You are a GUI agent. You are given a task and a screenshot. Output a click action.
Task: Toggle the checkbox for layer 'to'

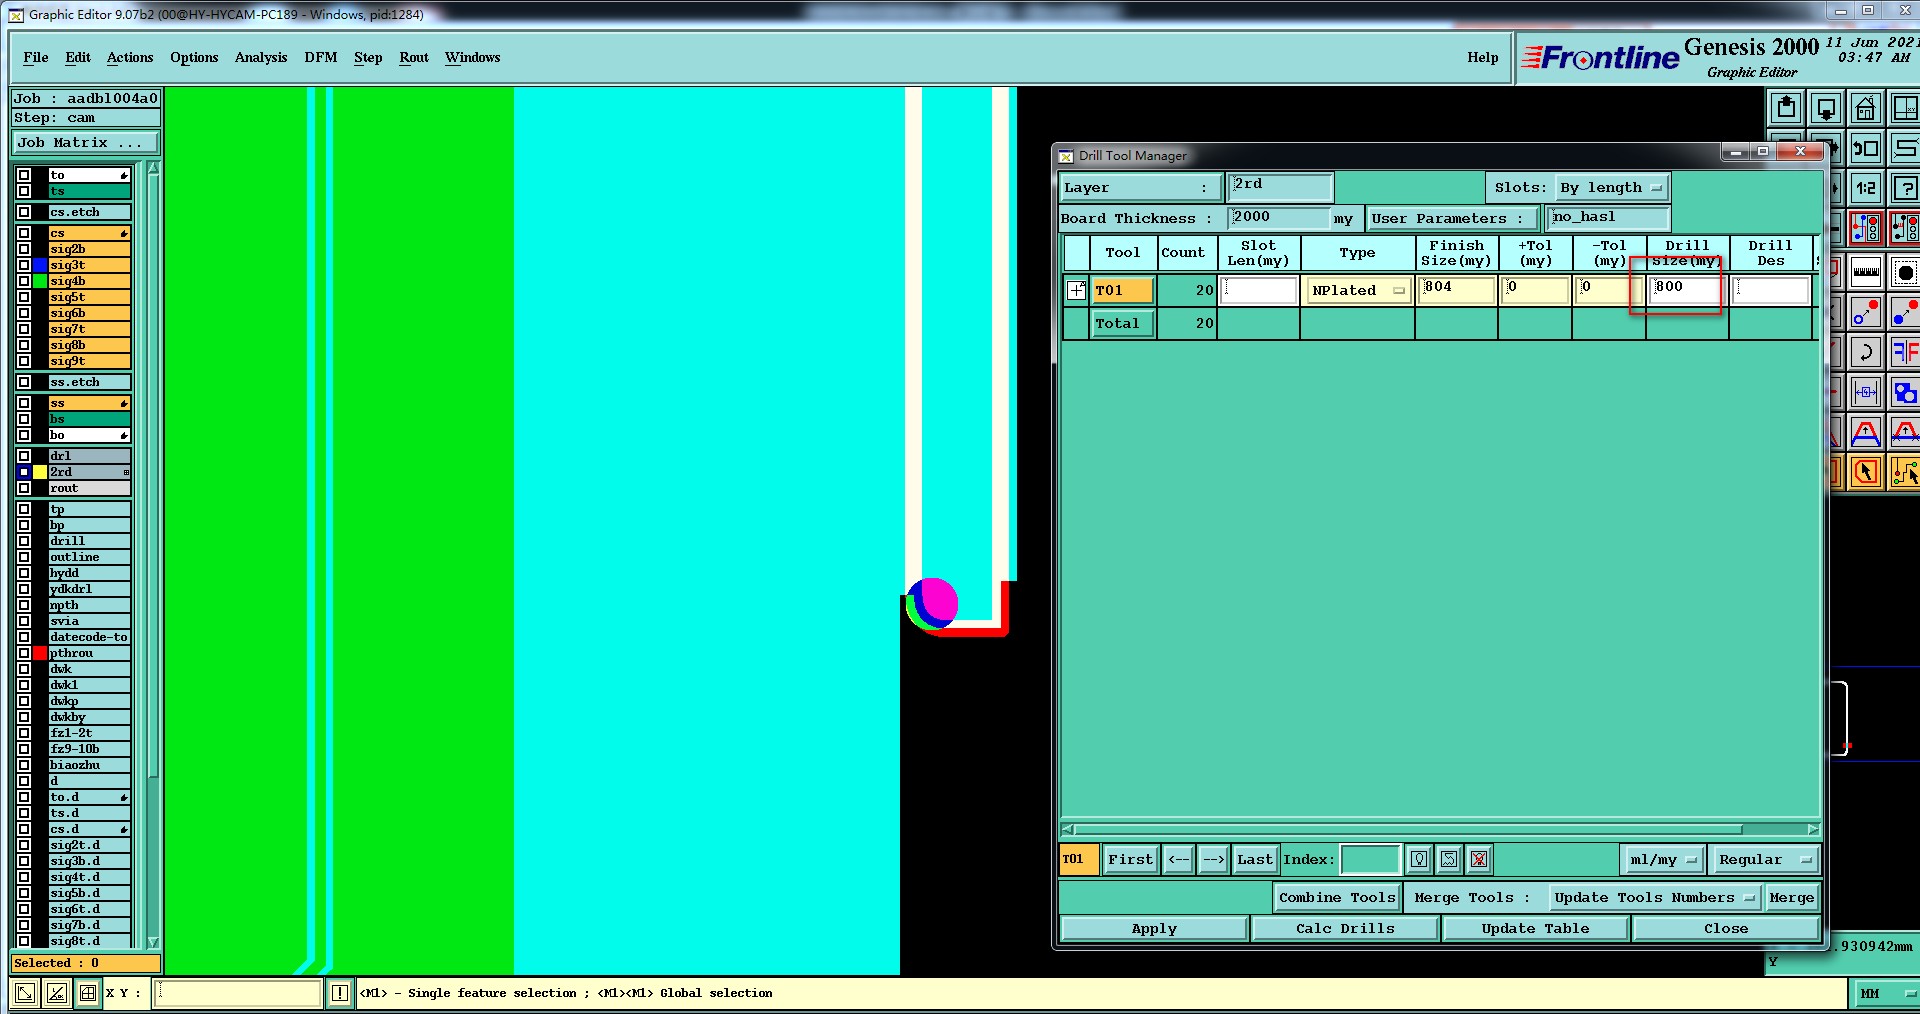click(24, 175)
